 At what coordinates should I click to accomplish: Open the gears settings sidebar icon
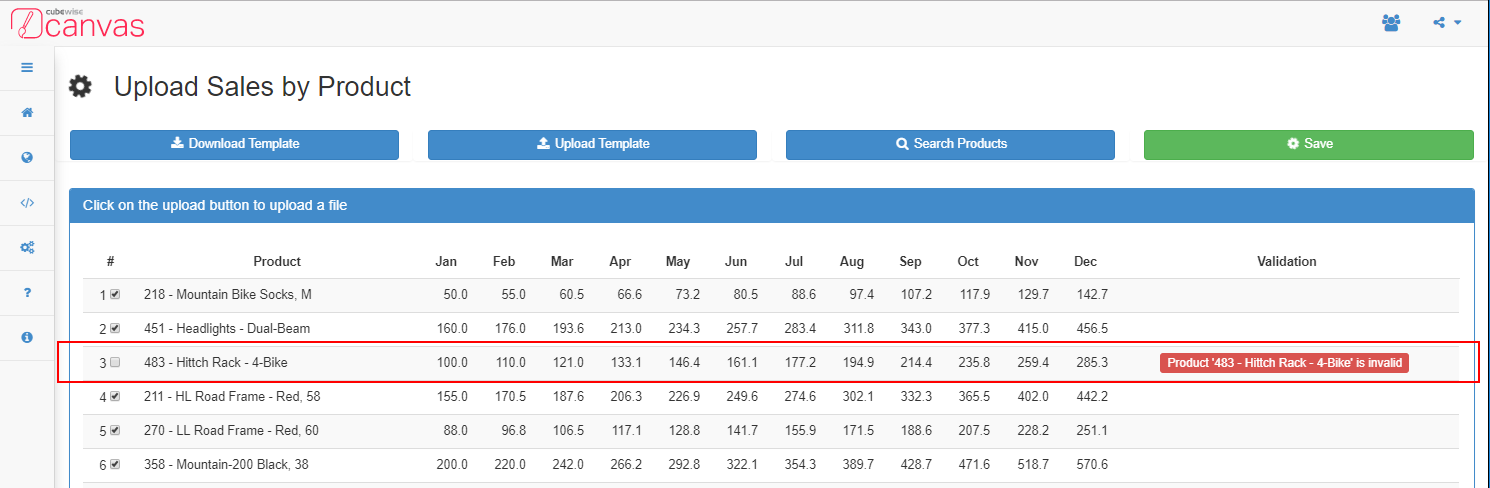(27, 247)
